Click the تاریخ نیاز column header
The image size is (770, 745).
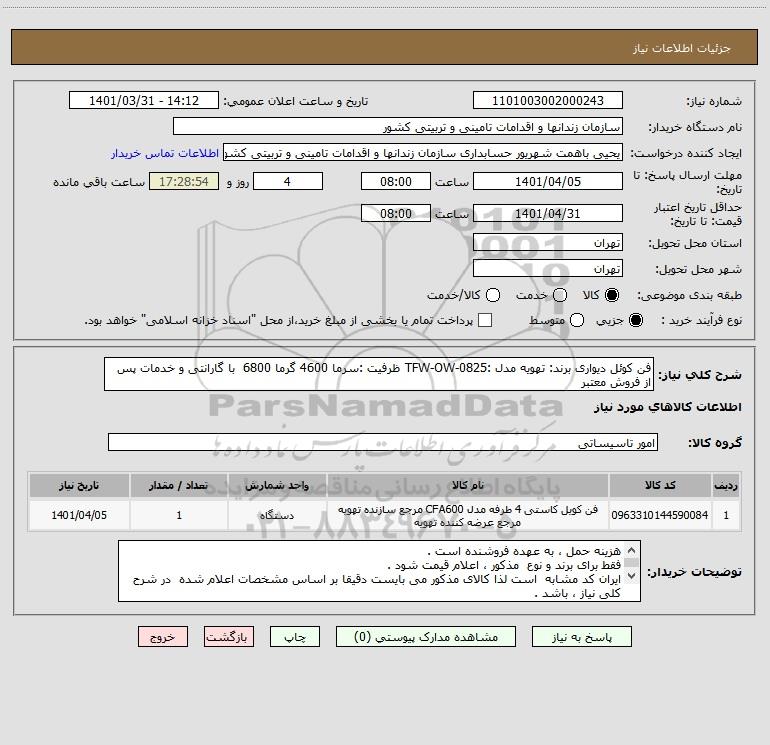pos(79,486)
